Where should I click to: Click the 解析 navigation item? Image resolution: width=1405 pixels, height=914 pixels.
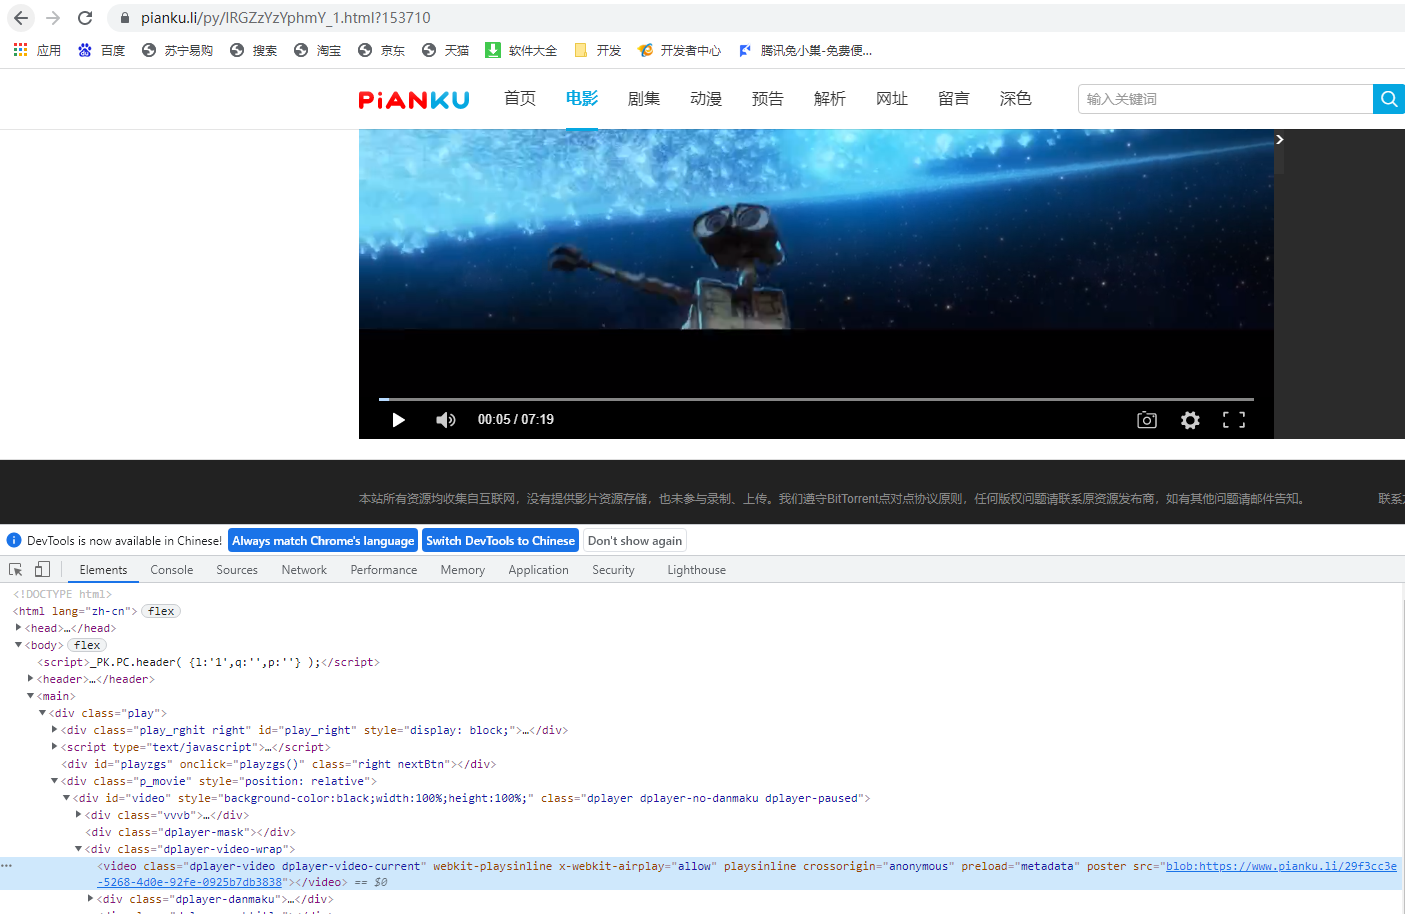coord(830,98)
